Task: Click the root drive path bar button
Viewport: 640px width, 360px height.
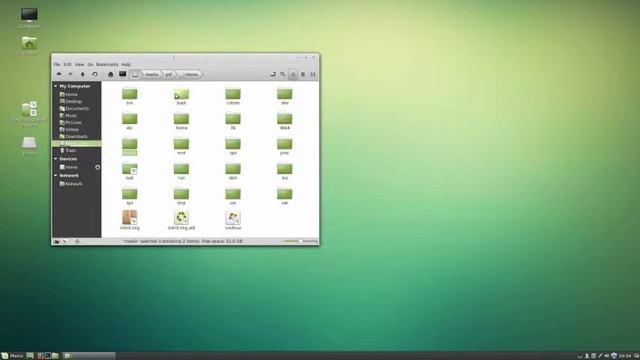Action: (136, 74)
